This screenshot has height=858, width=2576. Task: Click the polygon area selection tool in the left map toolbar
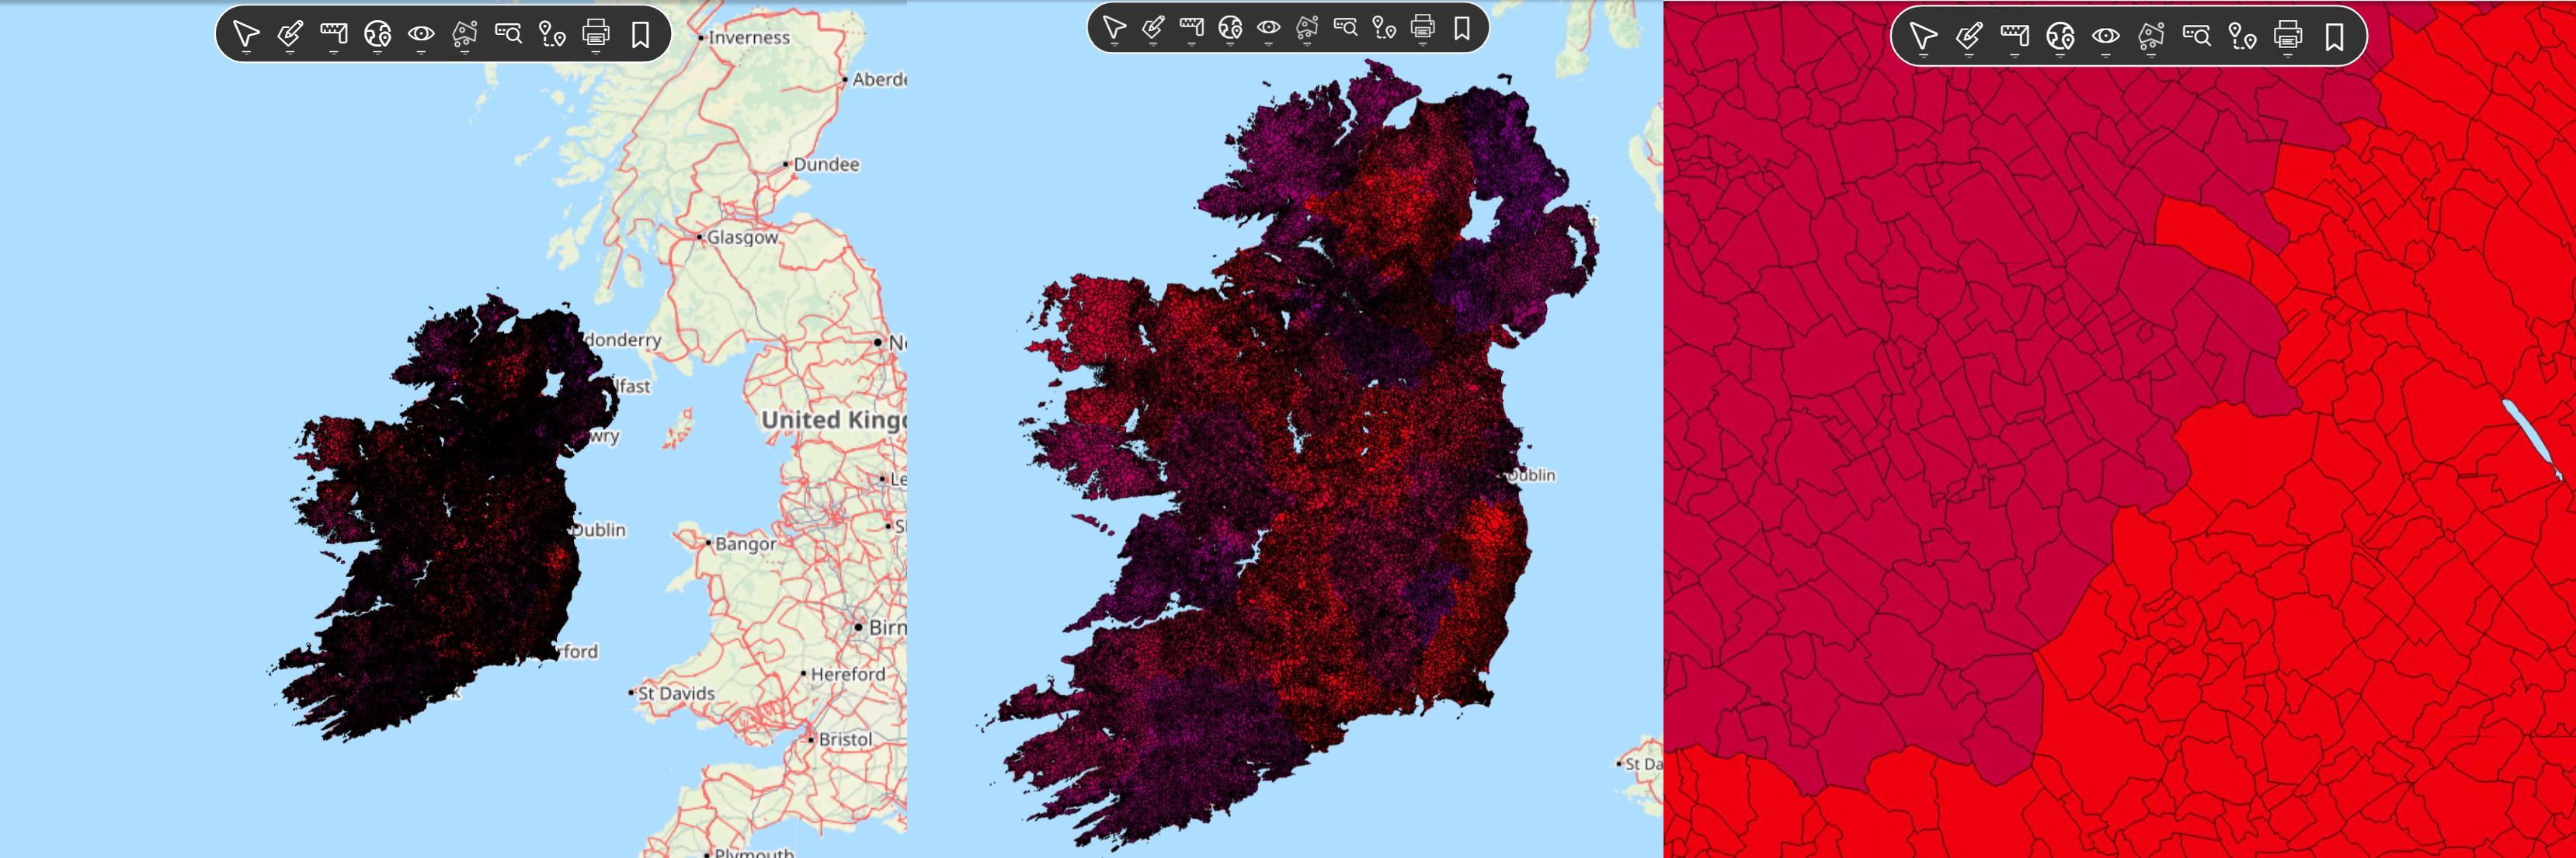pyautogui.click(x=464, y=34)
